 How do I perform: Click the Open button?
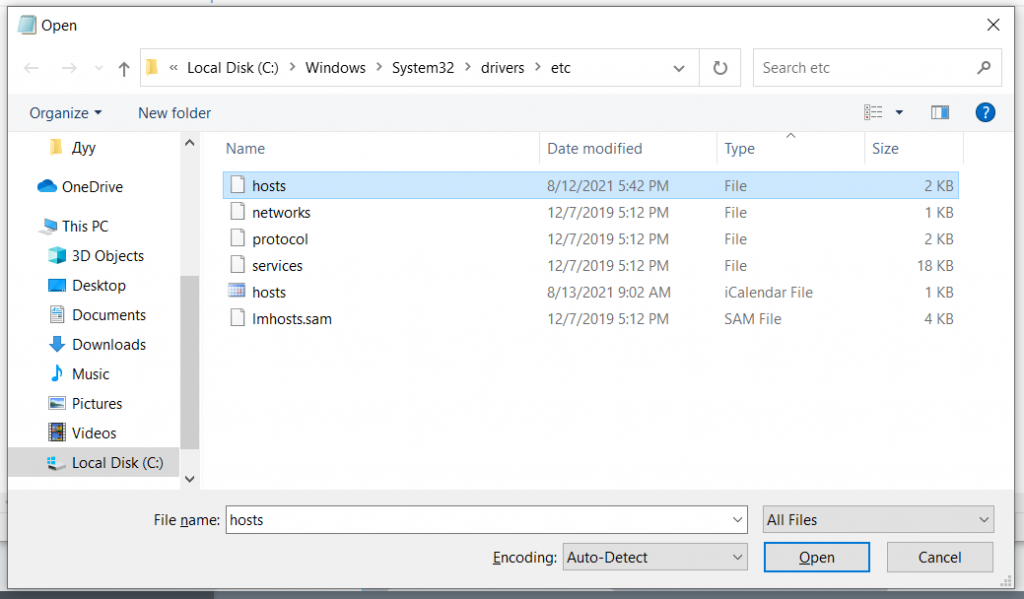(816, 558)
